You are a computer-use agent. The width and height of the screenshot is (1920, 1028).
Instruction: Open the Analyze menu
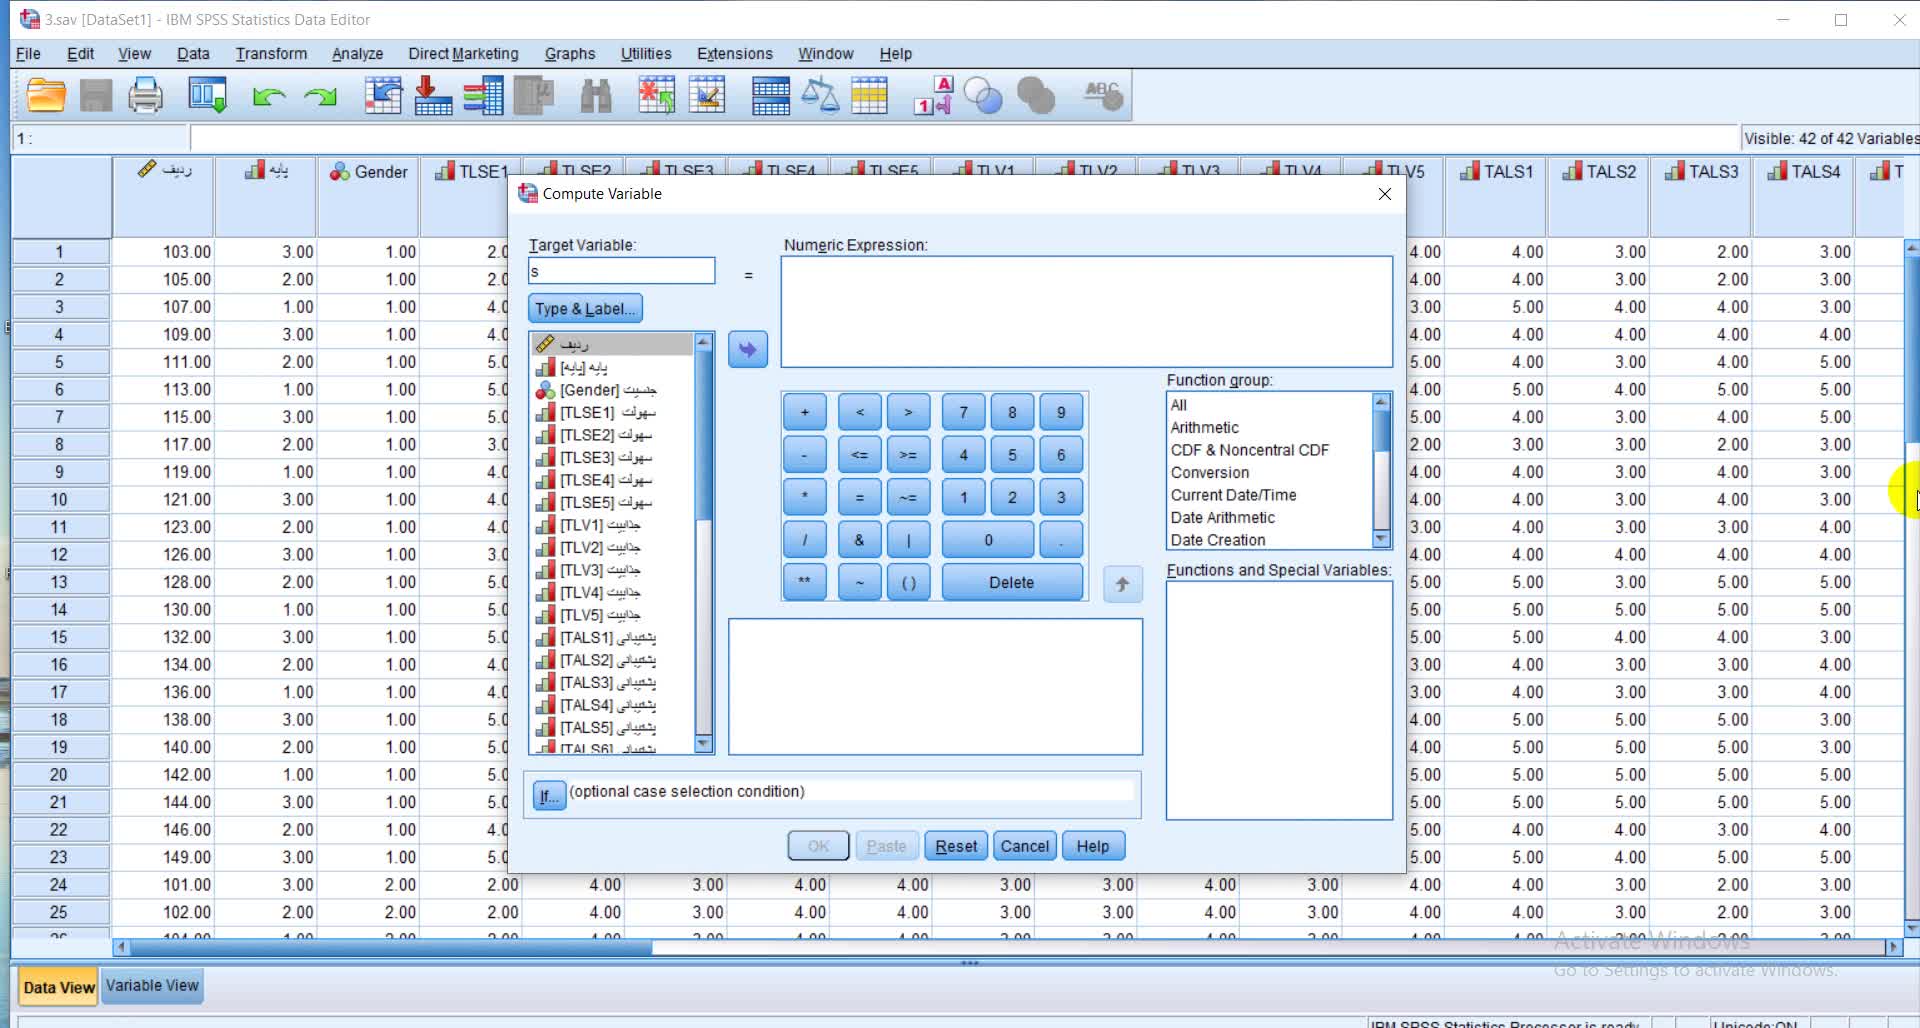357,54
